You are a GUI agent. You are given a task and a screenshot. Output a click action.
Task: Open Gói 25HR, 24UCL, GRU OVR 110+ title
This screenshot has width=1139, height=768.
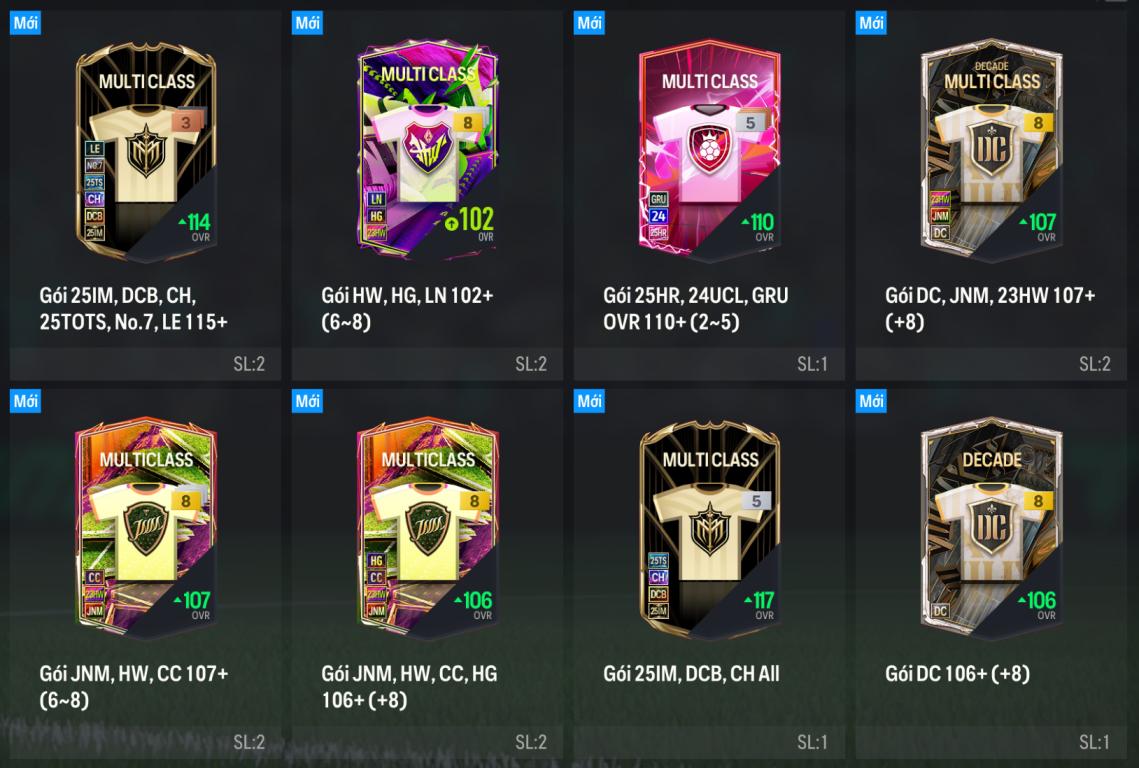[695, 308]
